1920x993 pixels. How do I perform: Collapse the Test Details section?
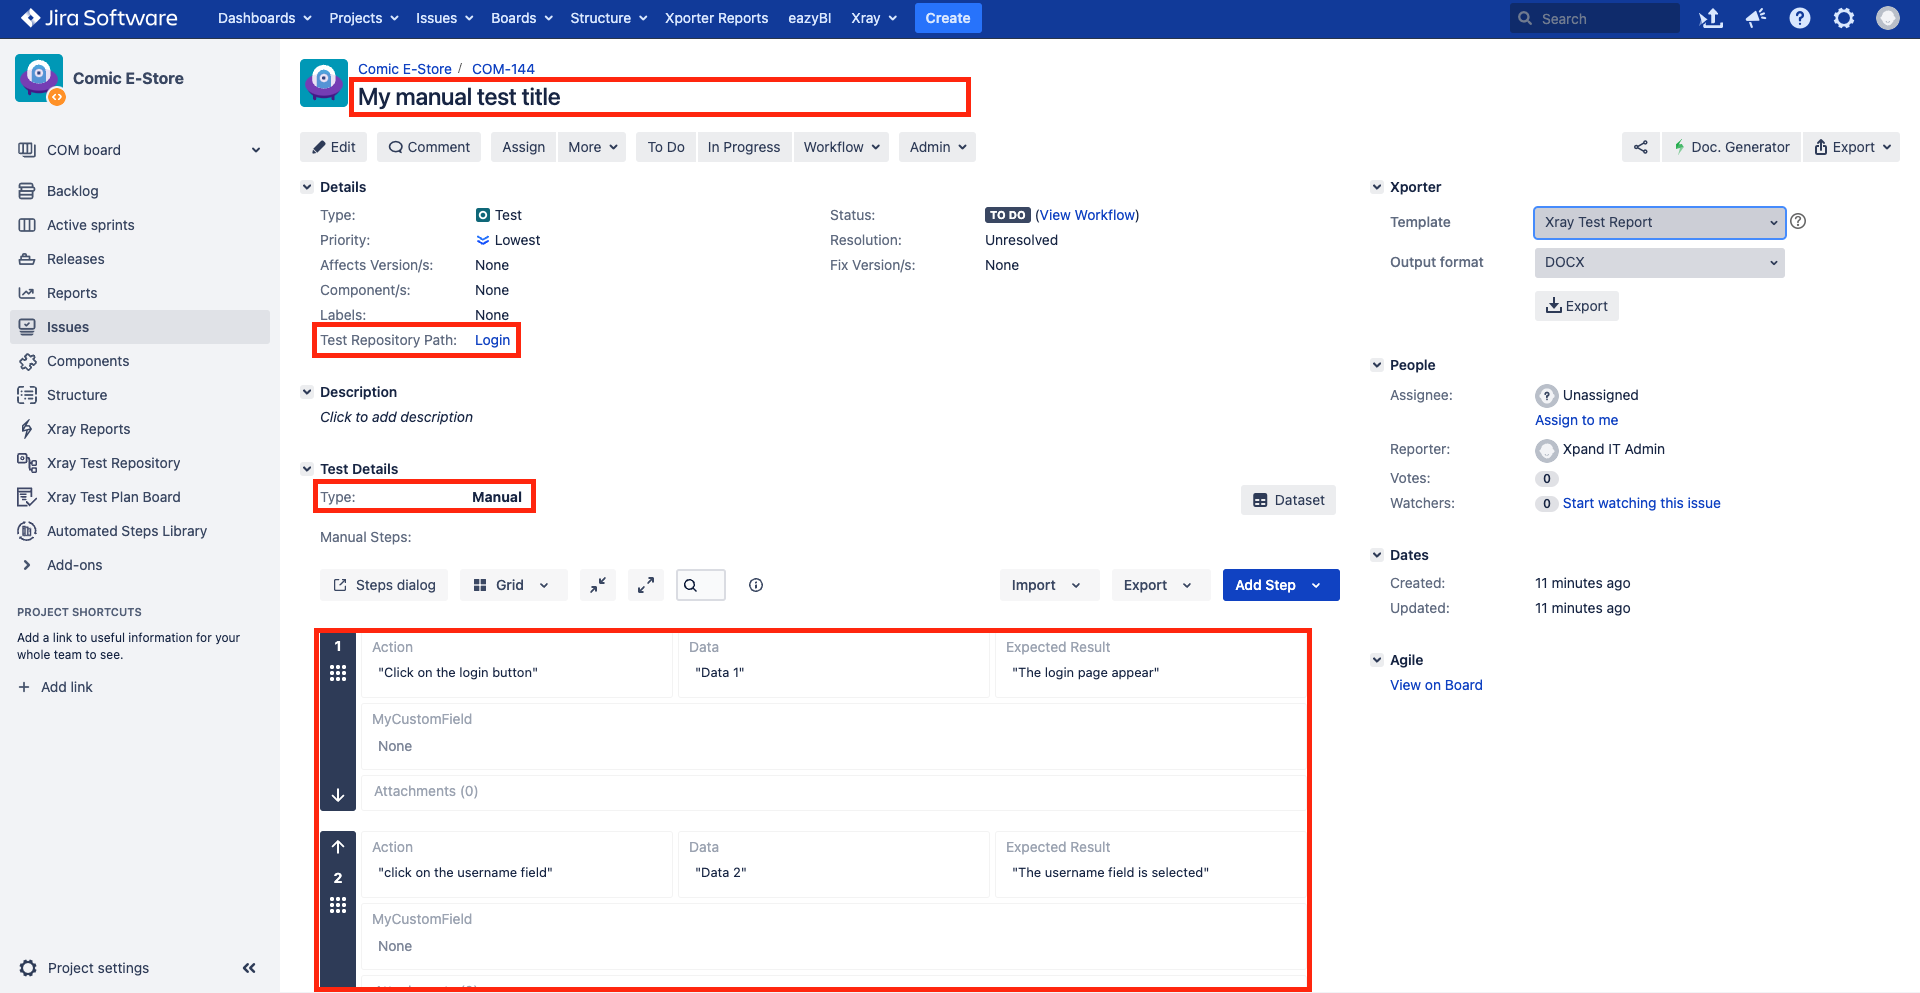(x=307, y=469)
